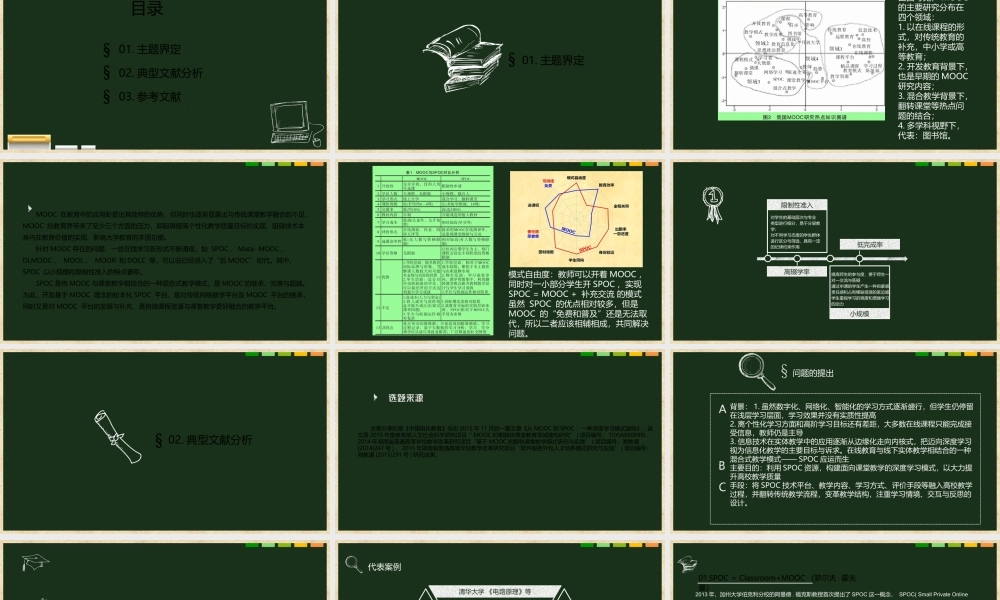Select the chalk eraser on the blackboard tray

28,141
